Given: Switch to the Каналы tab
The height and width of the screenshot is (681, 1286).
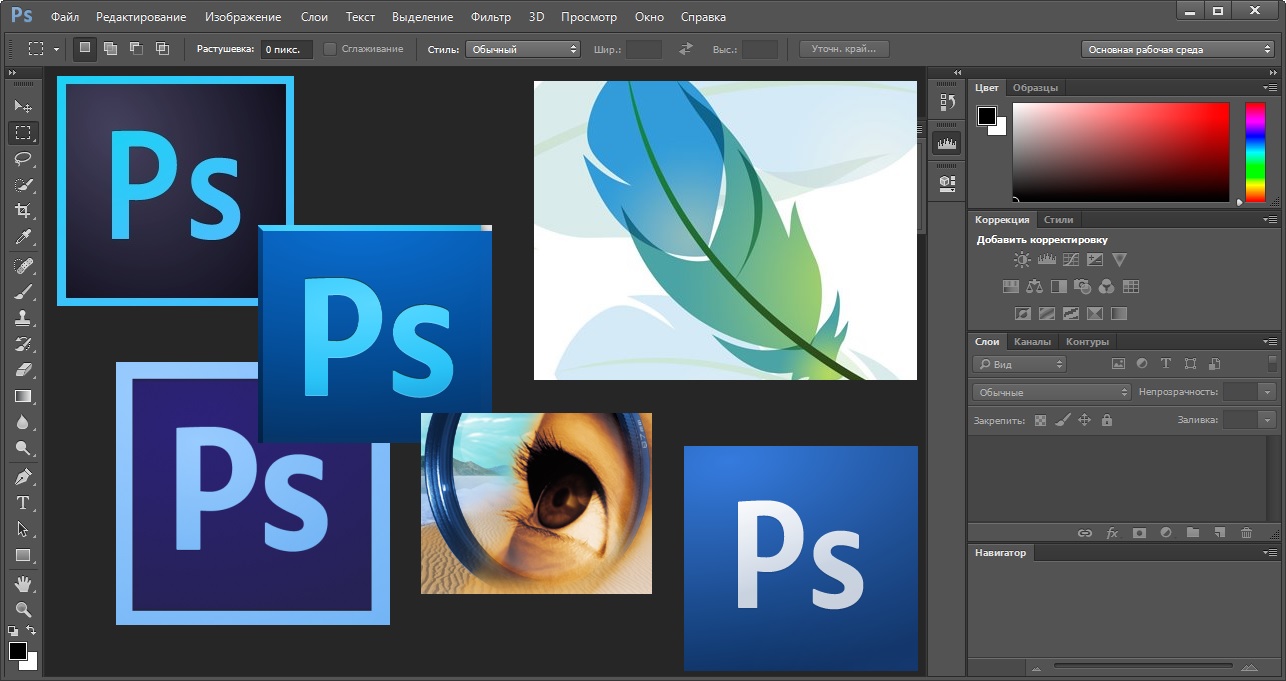Looking at the screenshot, I should [x=1032, y=342].
